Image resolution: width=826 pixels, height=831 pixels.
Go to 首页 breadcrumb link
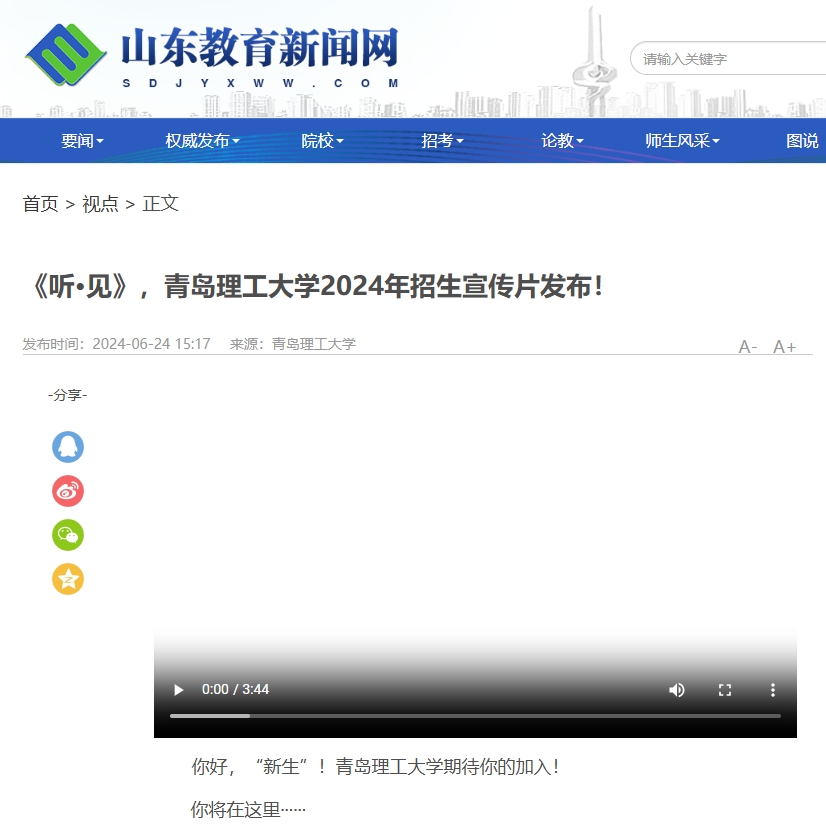coord(41,204)
